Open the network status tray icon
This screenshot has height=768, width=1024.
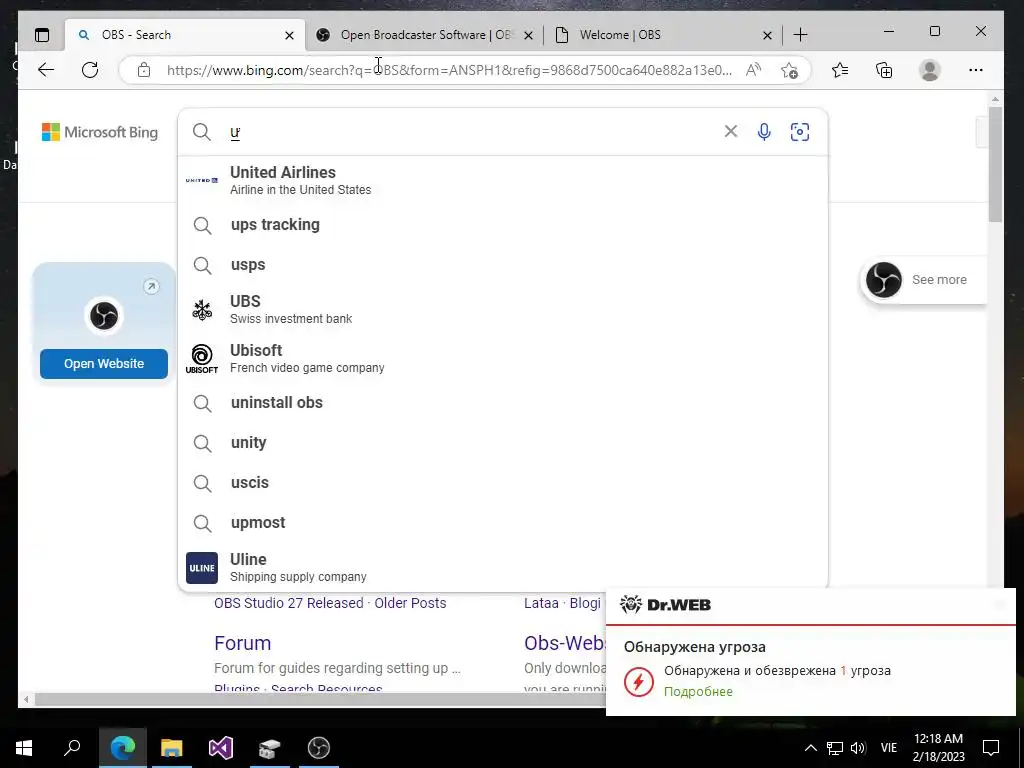(x=835, y=748)
